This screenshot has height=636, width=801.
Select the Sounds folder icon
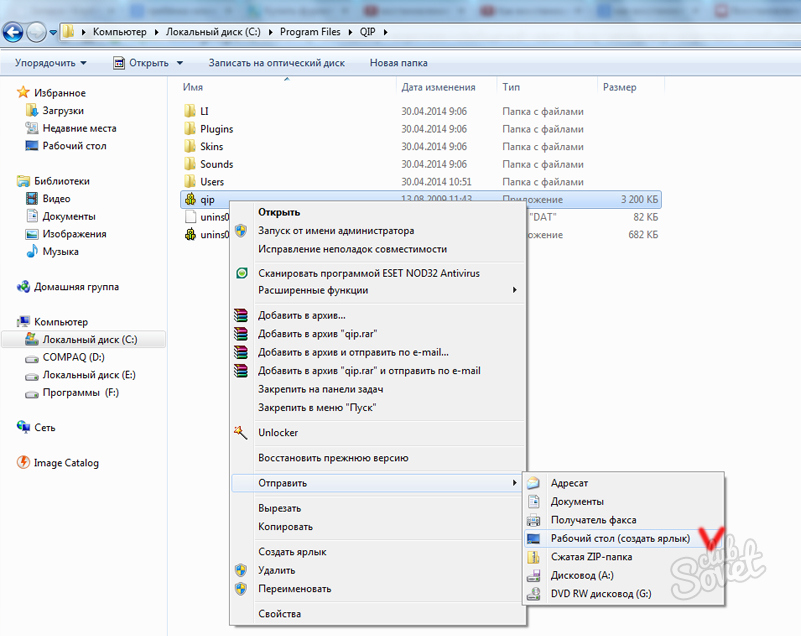[190, 164]
